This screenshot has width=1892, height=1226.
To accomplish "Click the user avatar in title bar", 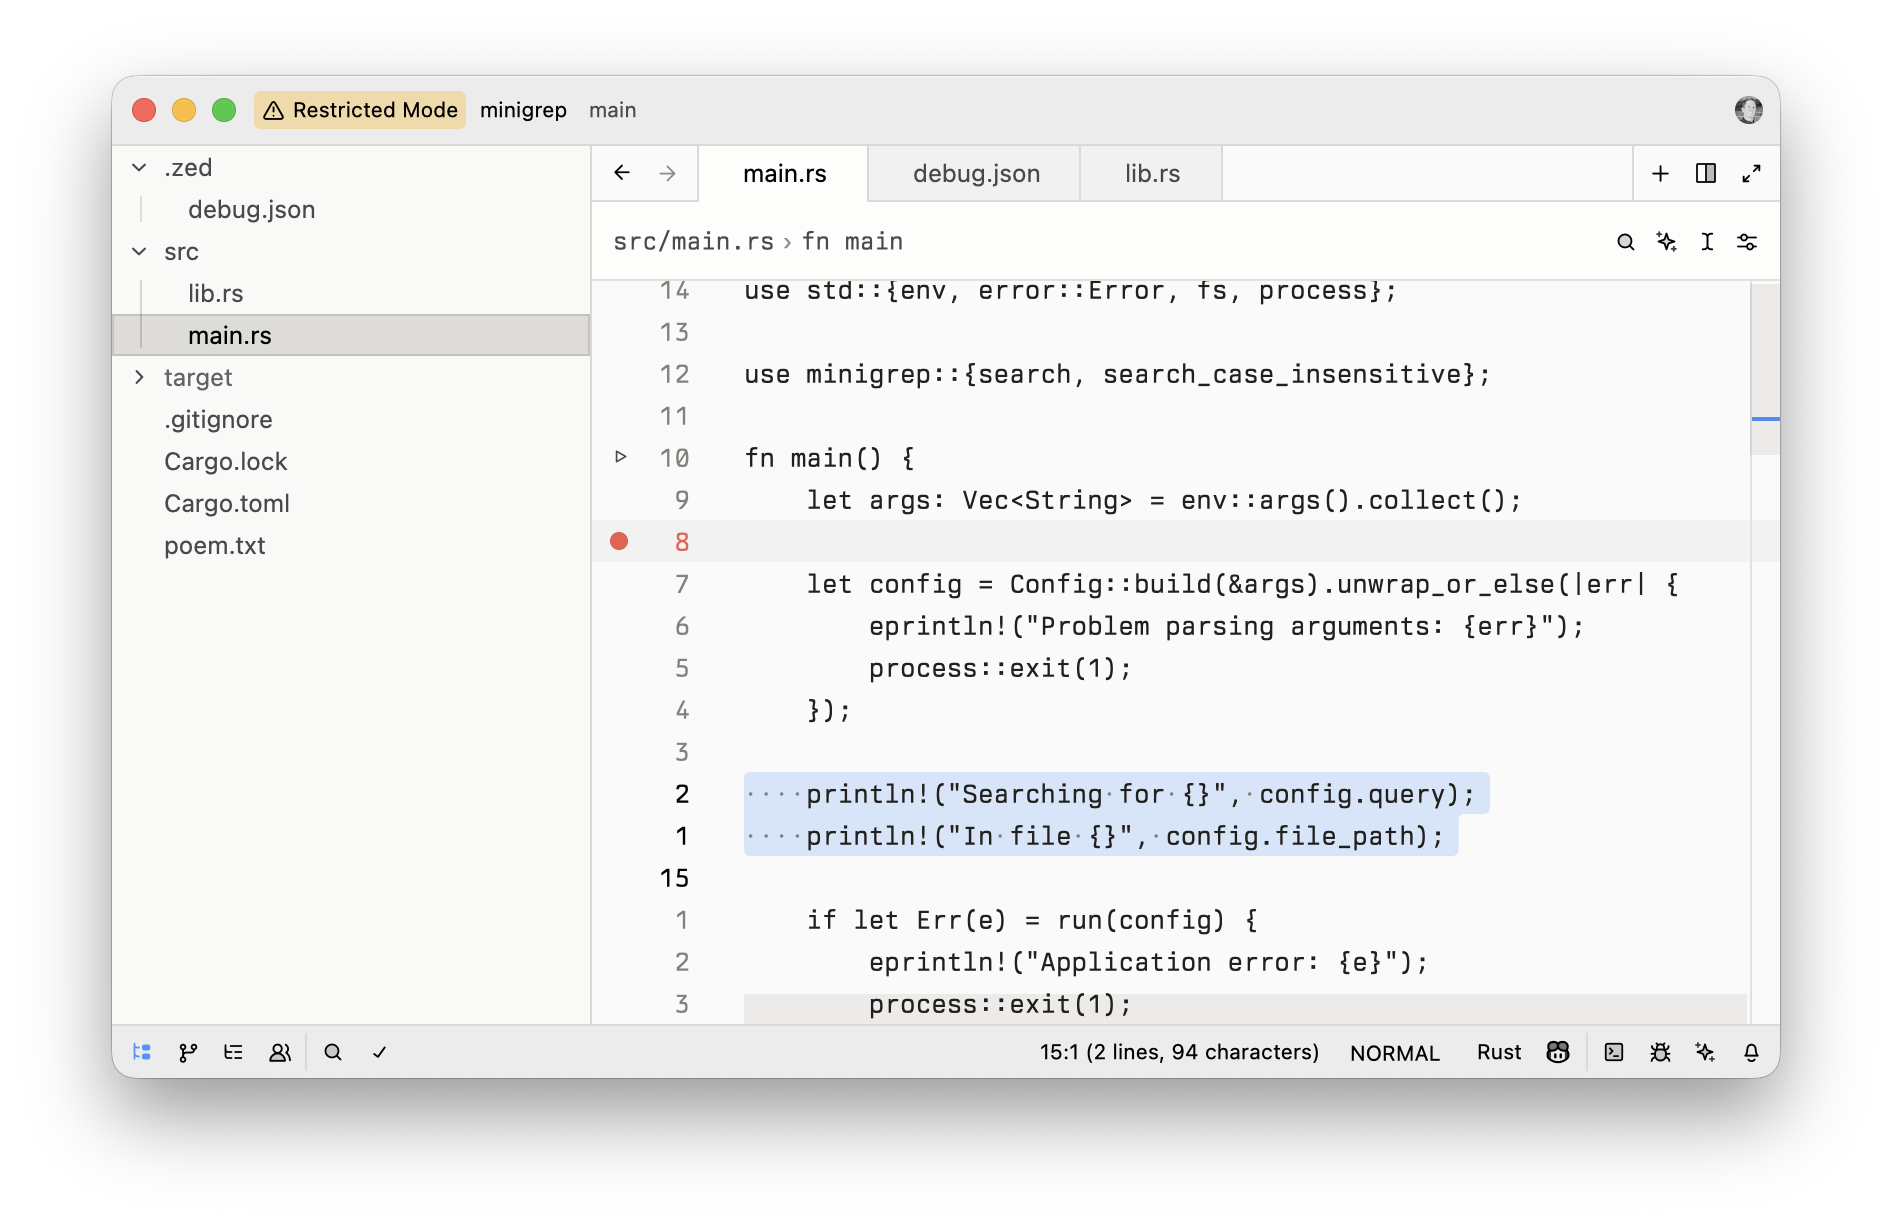I will [x=1749, y=110].
